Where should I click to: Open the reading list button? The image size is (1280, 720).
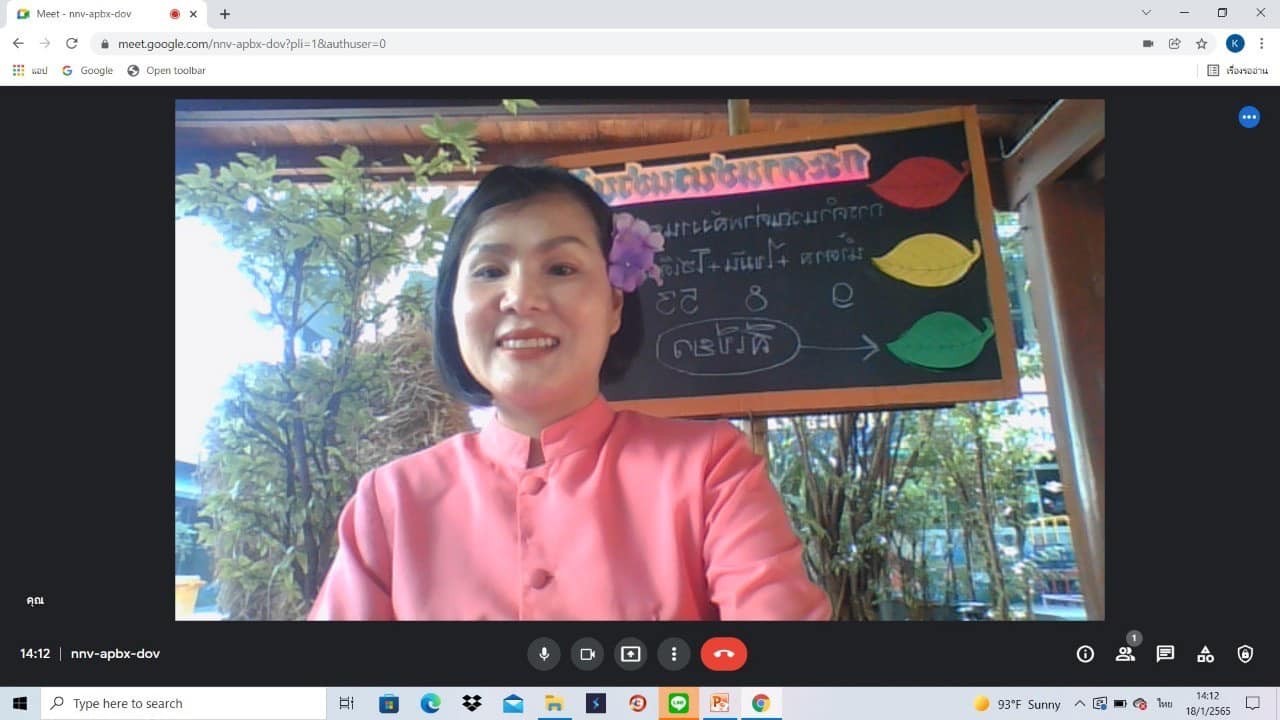tap(1237, 71)
